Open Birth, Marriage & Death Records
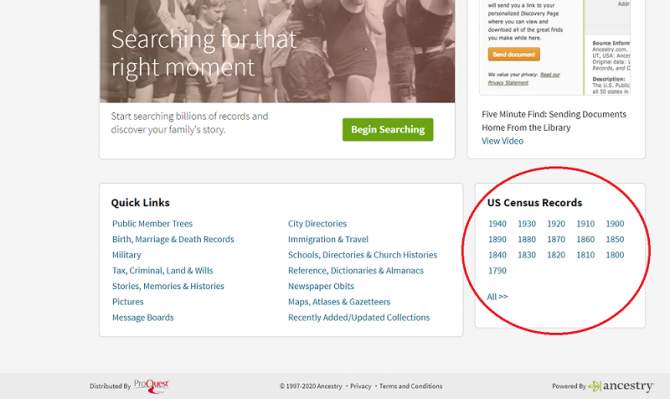The image size is (670, 399). tap(173, 239)
